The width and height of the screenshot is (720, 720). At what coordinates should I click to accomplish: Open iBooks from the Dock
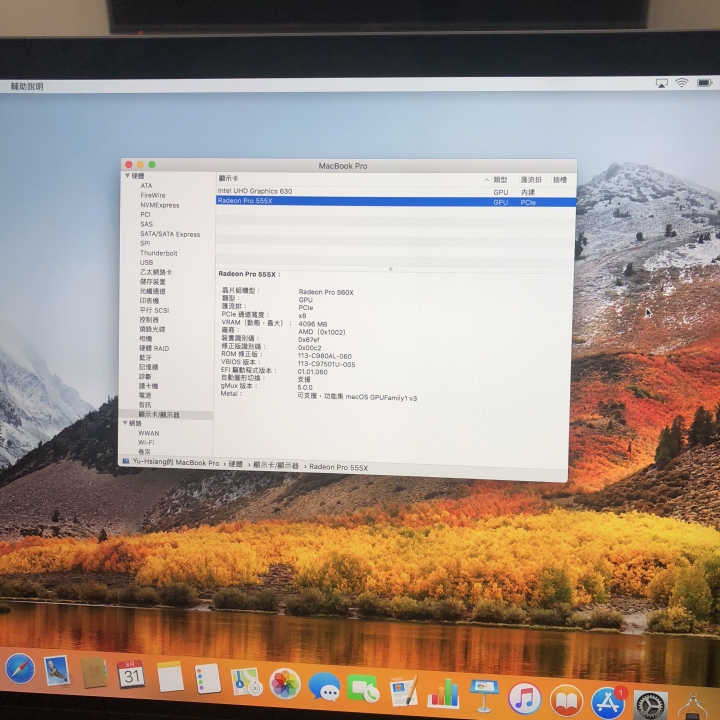[566, 701]
